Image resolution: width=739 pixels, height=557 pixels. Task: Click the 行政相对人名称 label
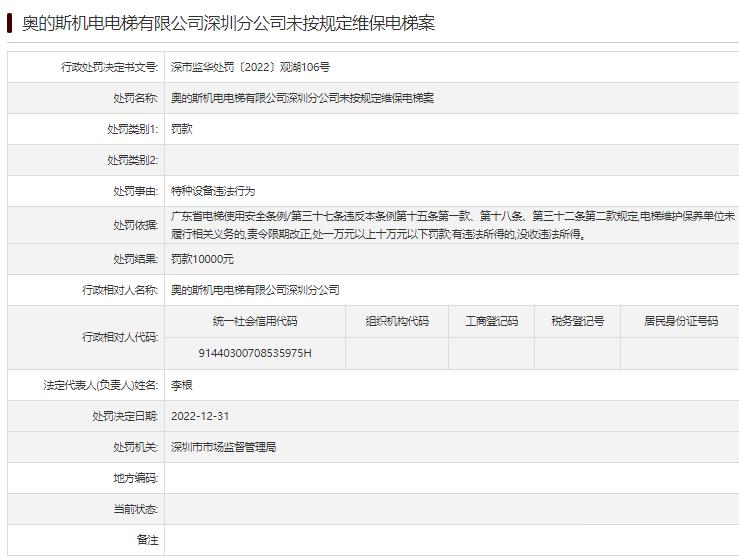[120, 290]
